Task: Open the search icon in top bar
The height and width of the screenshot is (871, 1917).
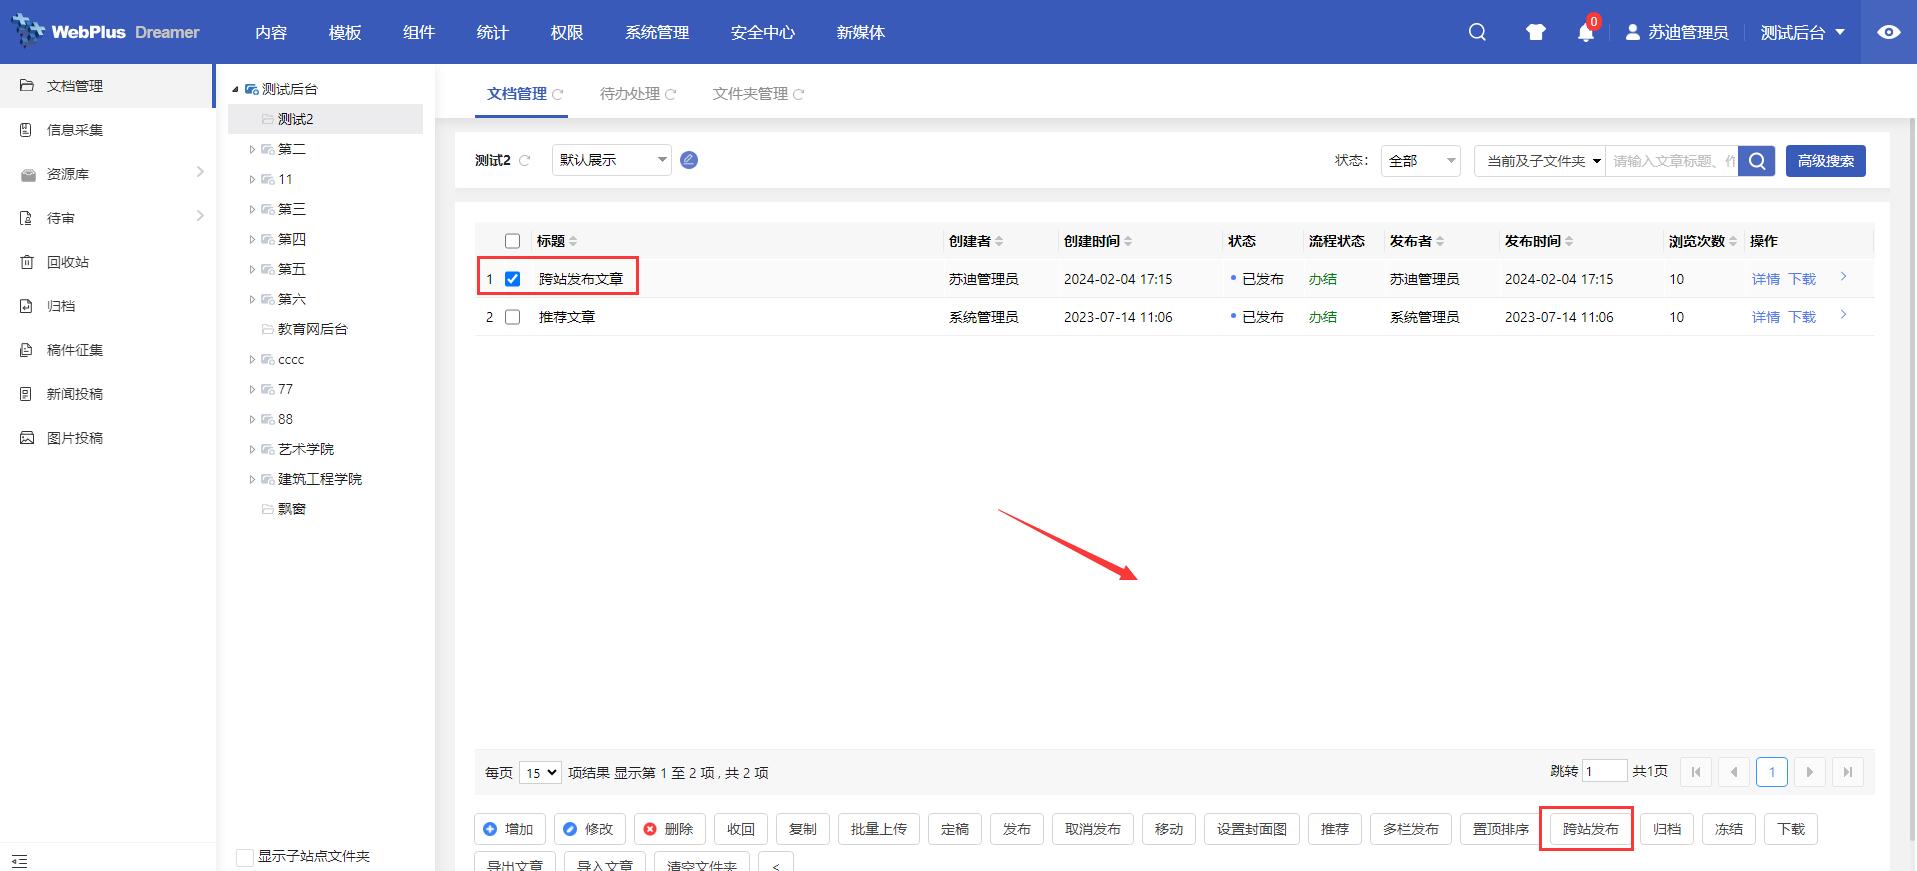Action: (x=1477, y=32)
